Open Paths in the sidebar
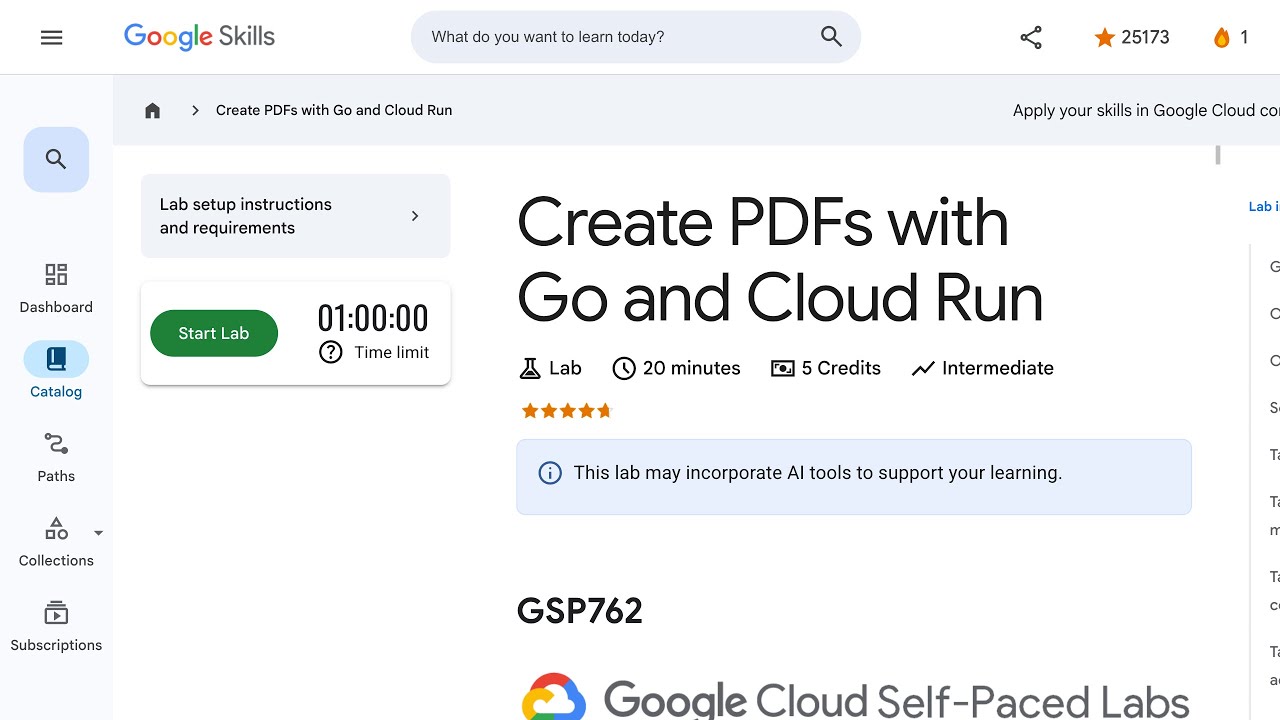1280x720 pixels. pos(56,457)
